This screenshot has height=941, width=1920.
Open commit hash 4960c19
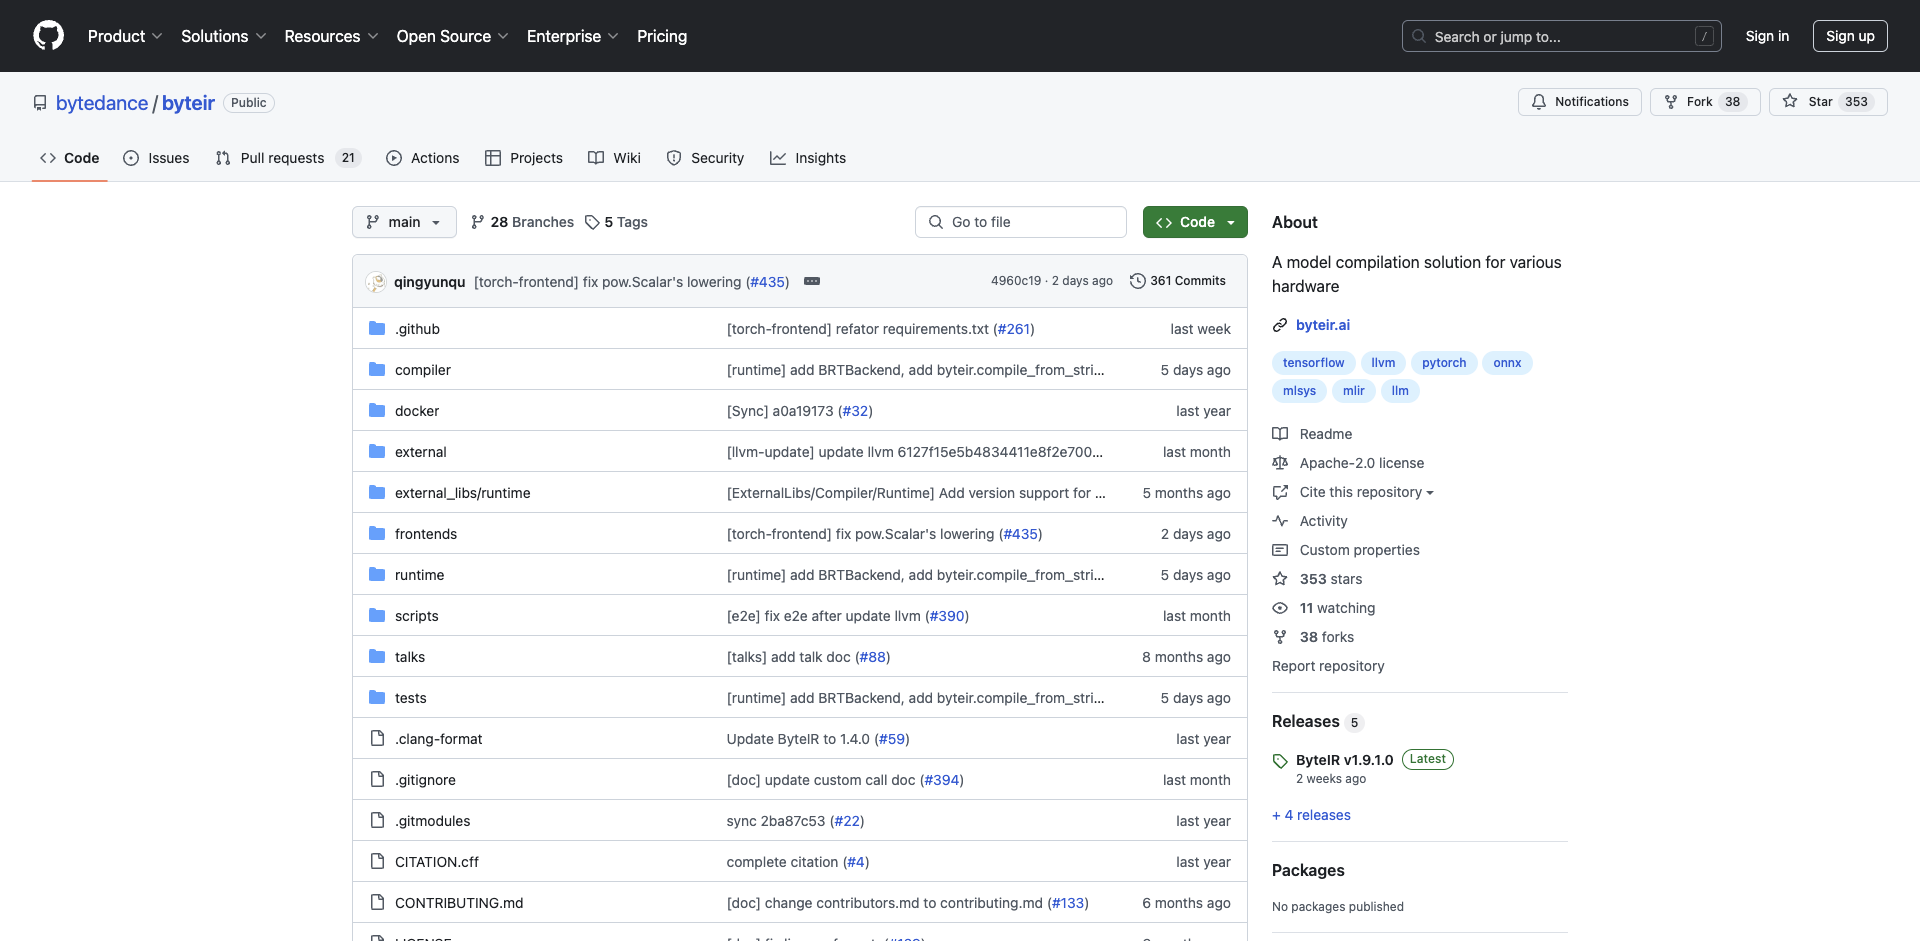click(x=1016, y=281)
